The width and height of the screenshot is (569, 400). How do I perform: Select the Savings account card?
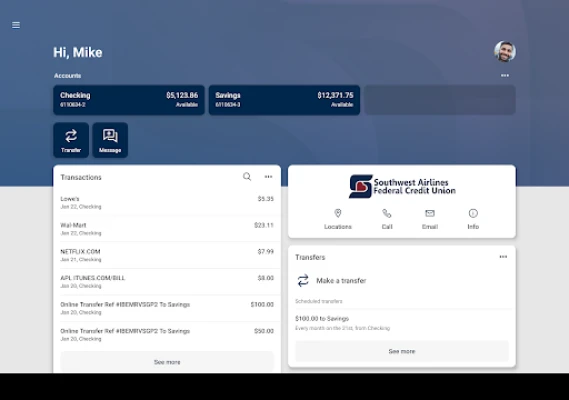pos(284,100)
